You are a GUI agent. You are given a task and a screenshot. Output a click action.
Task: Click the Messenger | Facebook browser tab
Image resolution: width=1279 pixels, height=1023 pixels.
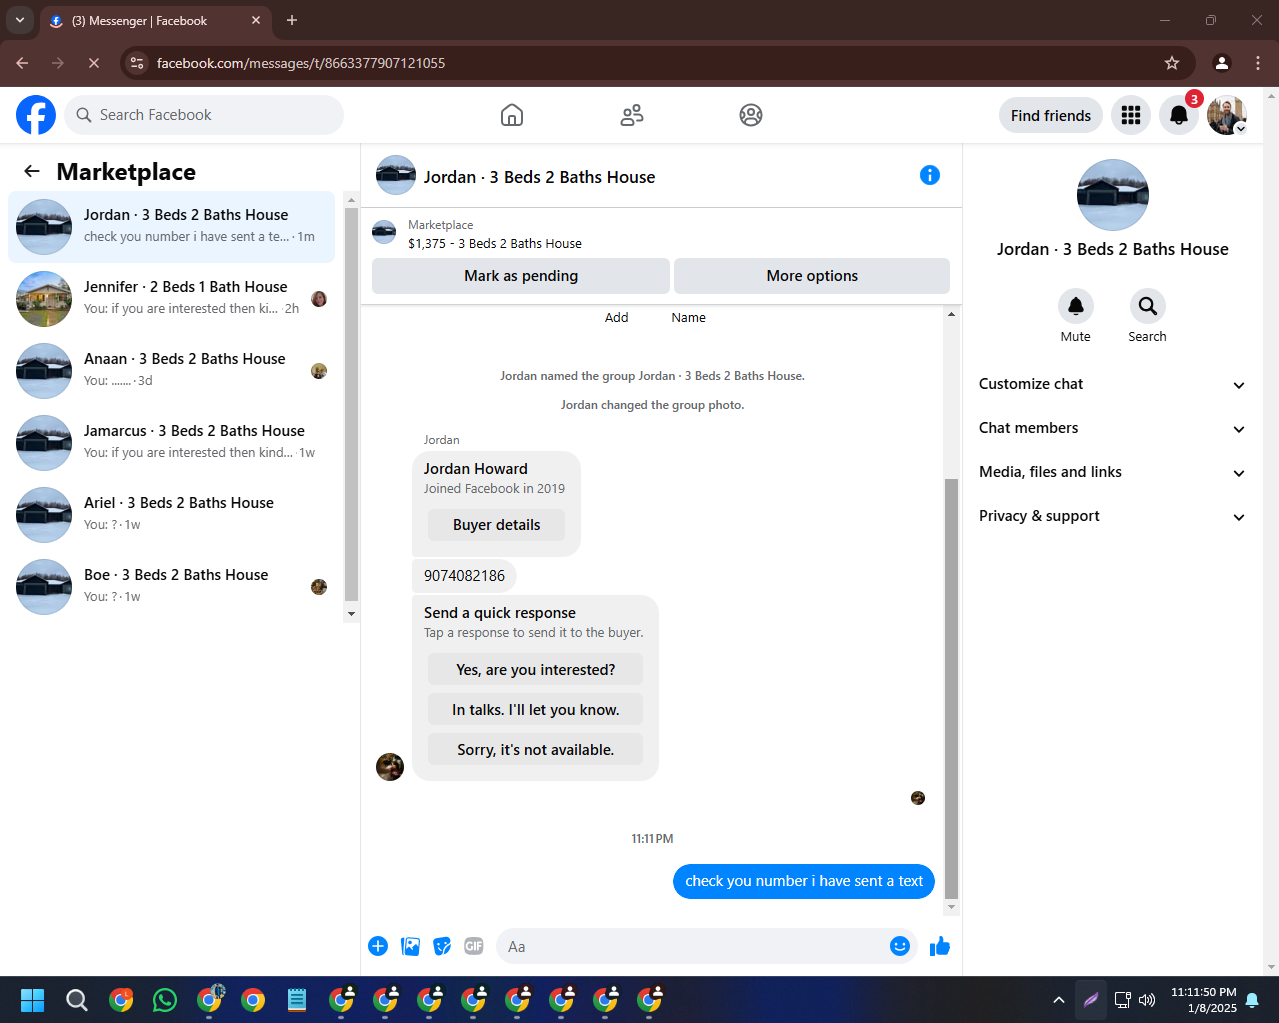point(155,20)
